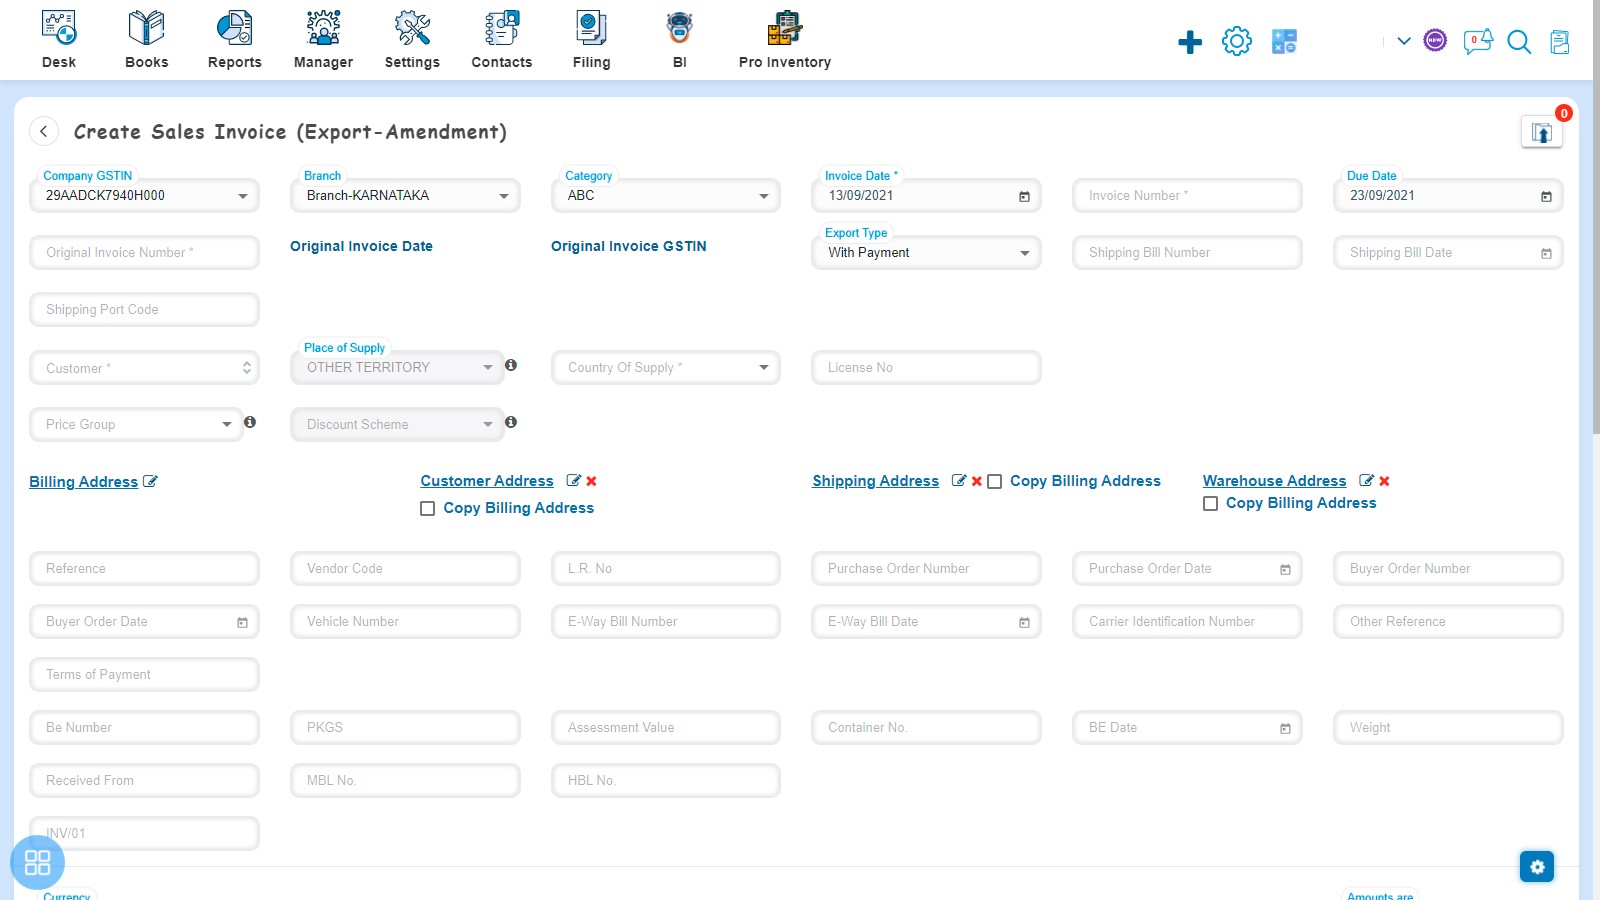Clear Customer Address with red X
This screenshot has width=1600, height=900.
pos(591,481)
